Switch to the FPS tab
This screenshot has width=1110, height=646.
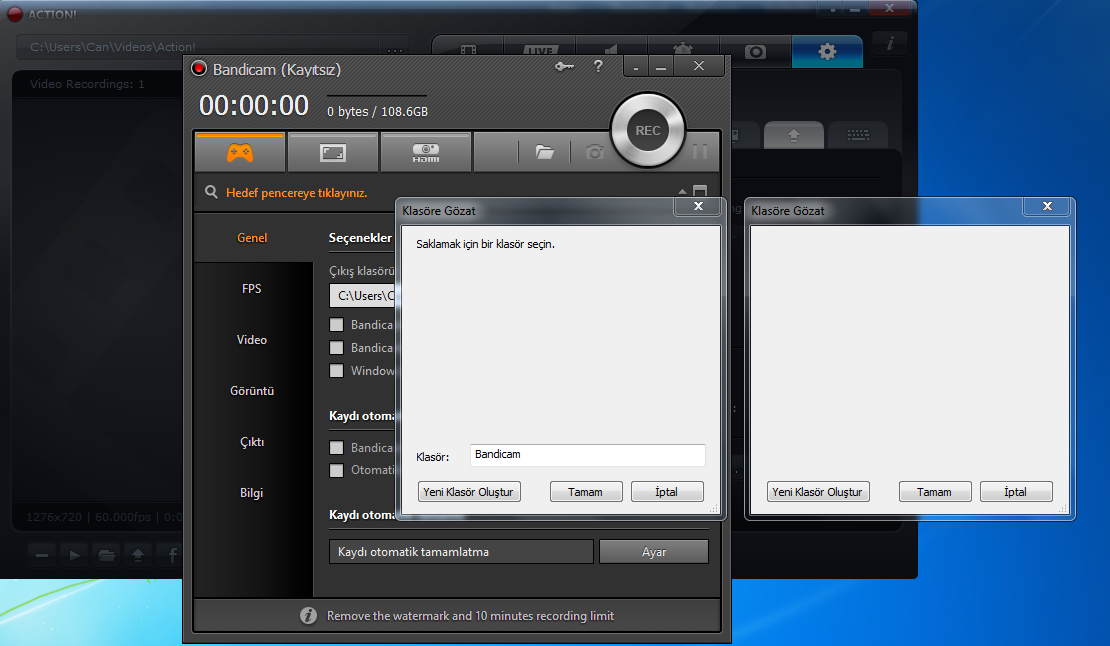point(252,289)
